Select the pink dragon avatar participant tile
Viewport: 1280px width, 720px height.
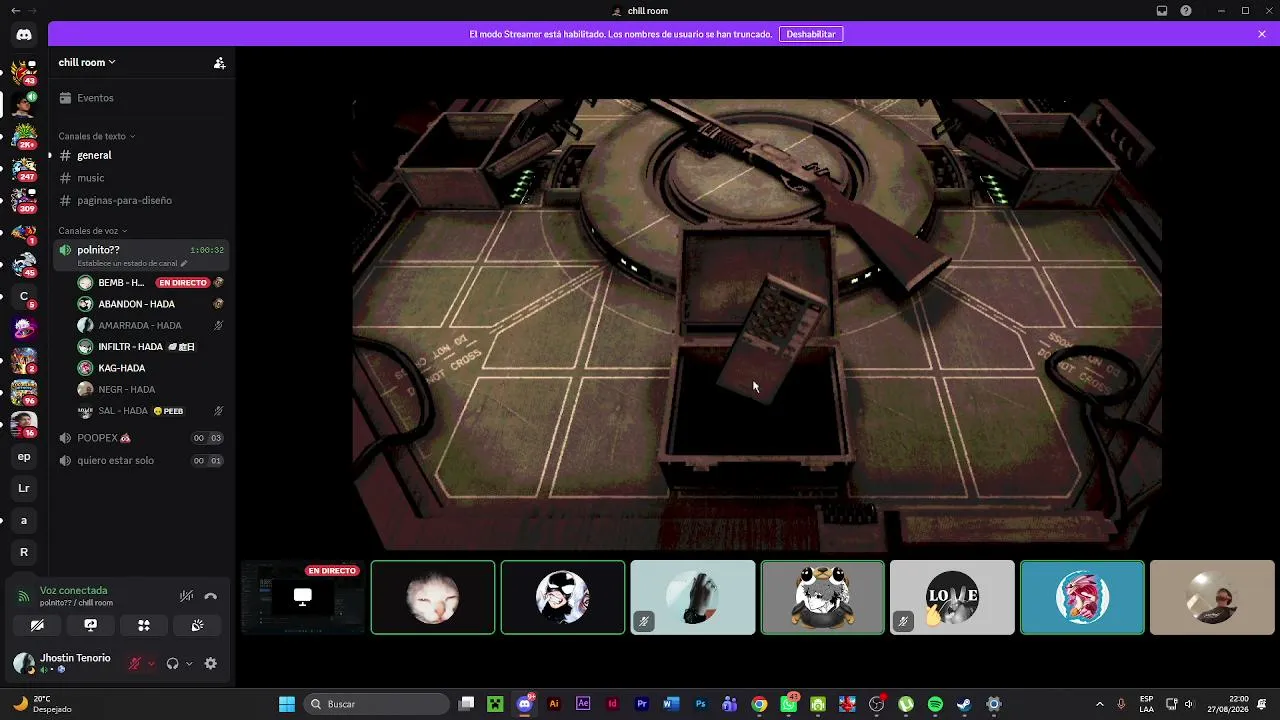pyautogui.click(x=1082, y=597)
